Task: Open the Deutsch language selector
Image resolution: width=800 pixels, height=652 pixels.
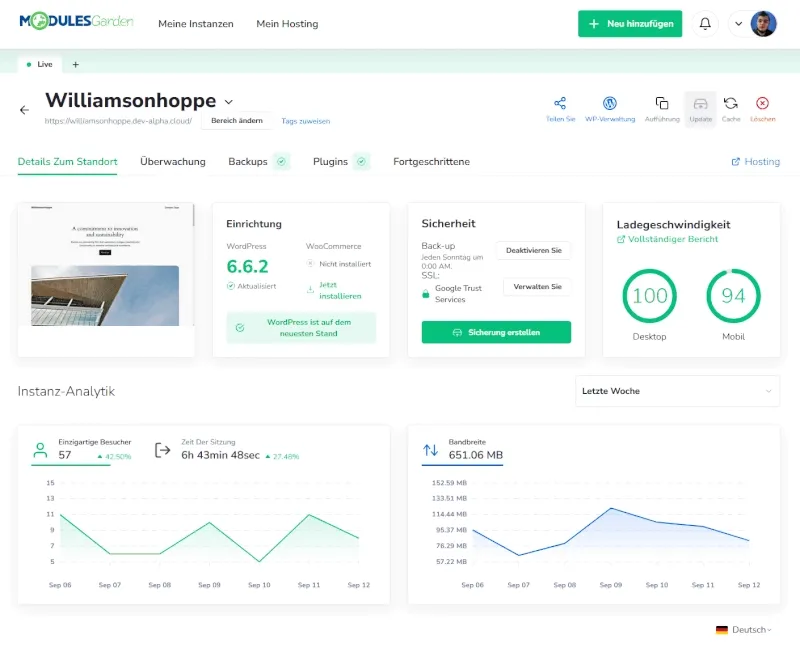Action: 744,630
